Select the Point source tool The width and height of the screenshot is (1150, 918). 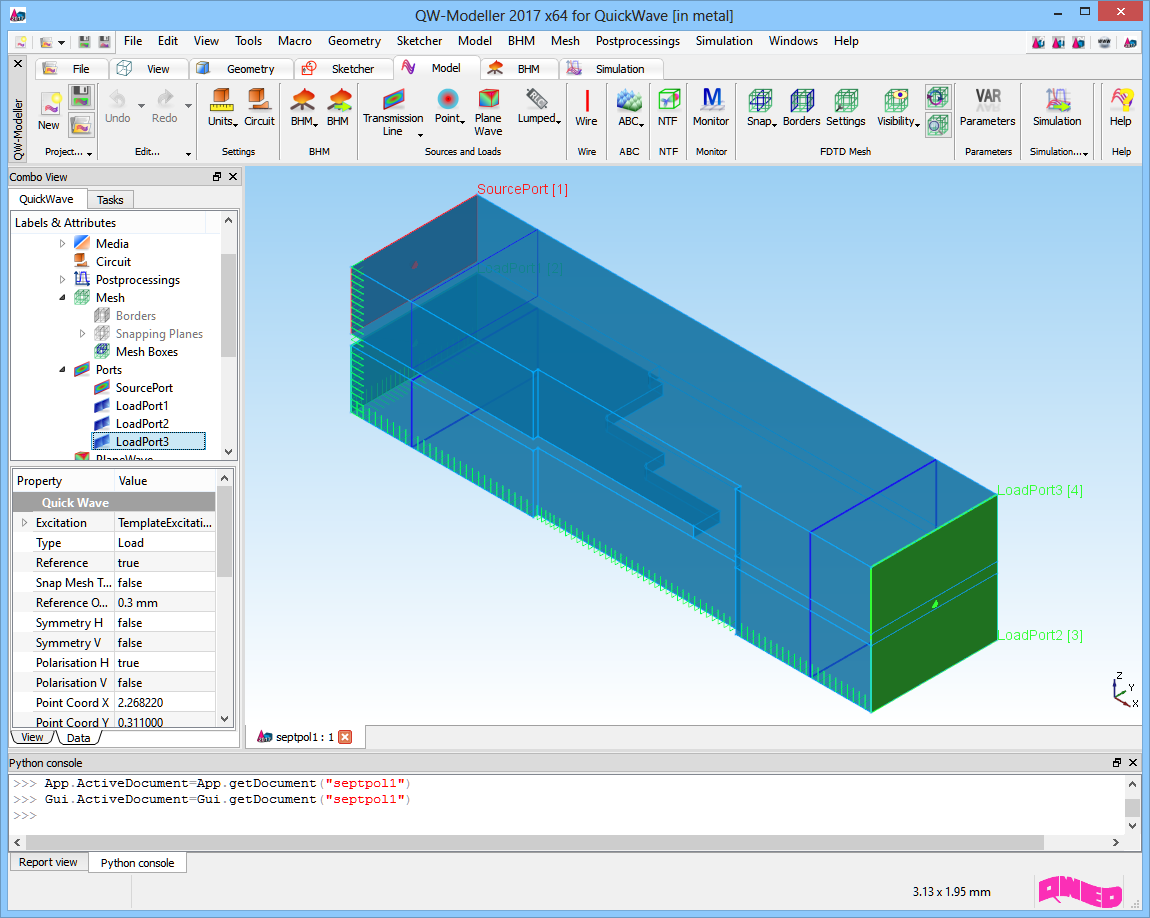pos(447,98)
